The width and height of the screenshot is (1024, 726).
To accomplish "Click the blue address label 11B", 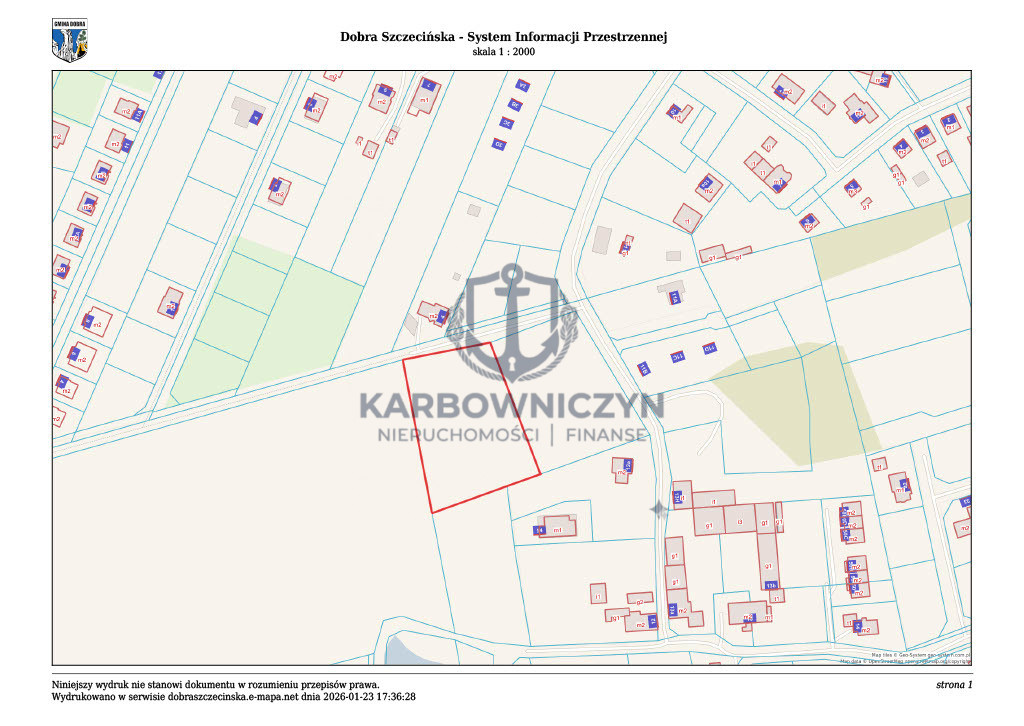I will pyautogui.click(x=644, y=368).
